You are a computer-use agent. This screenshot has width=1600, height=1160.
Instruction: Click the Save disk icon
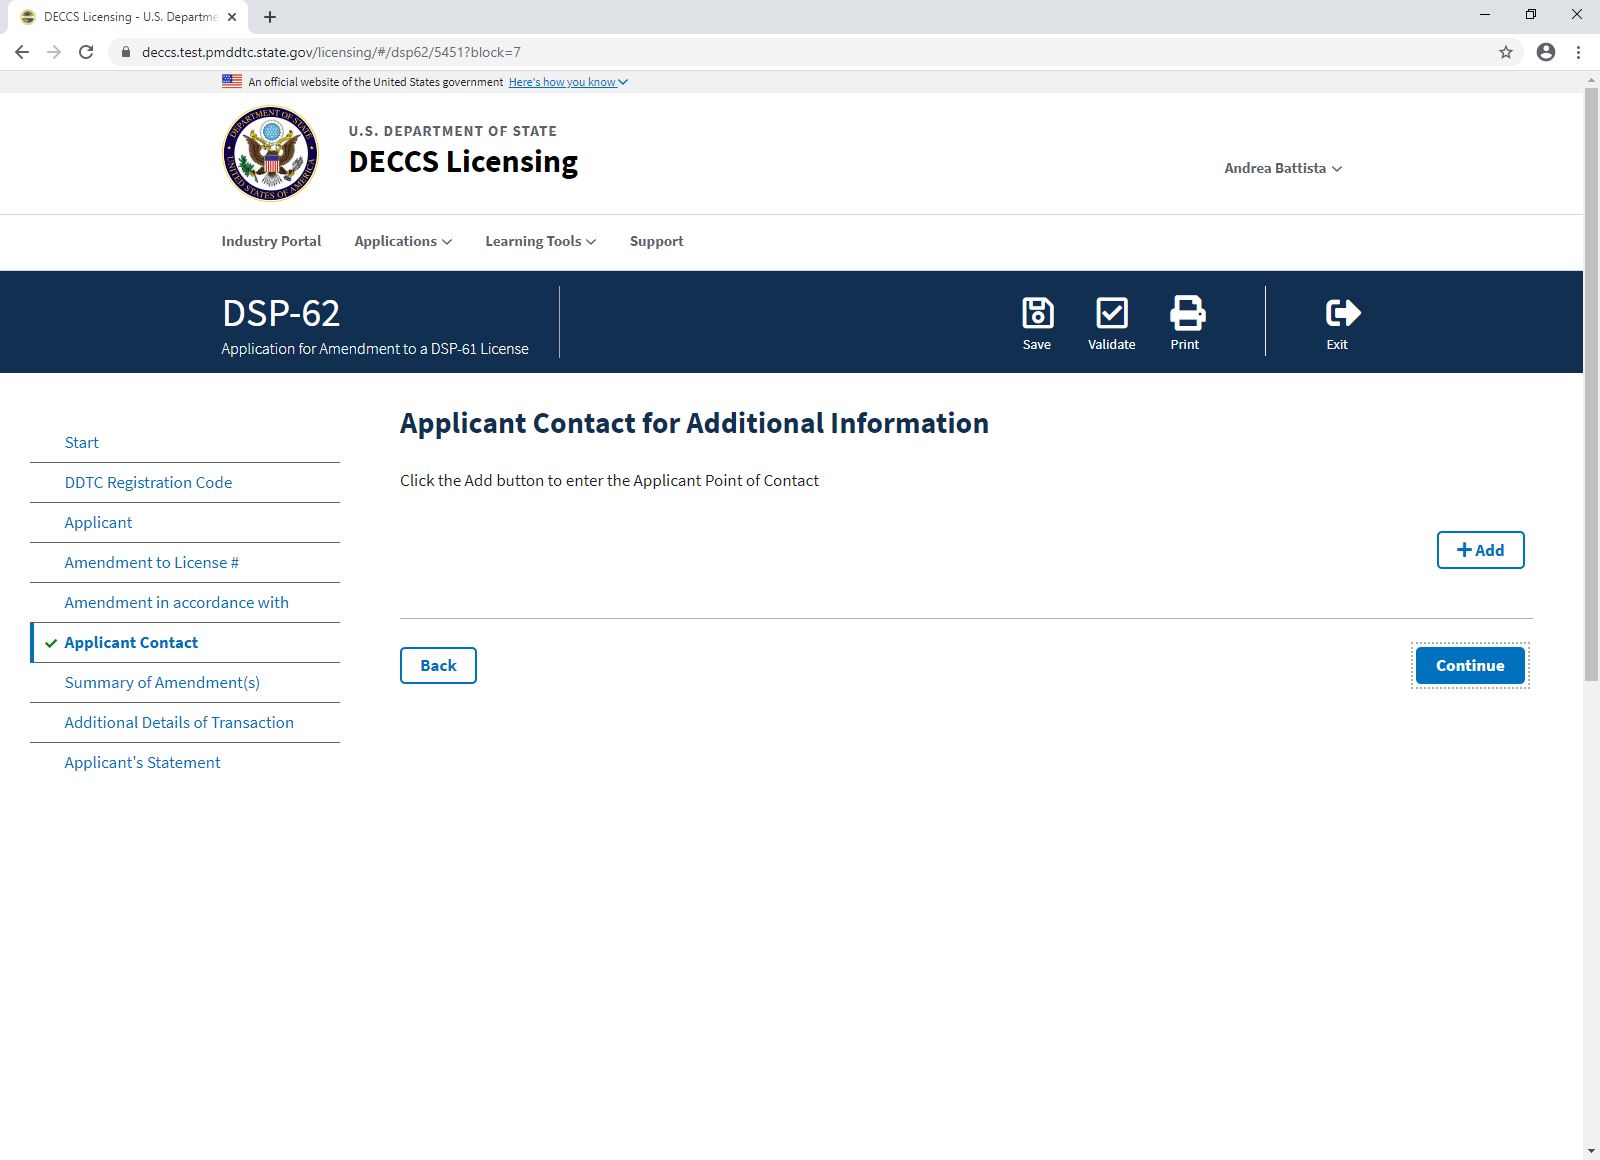[x=1037, y=314]
